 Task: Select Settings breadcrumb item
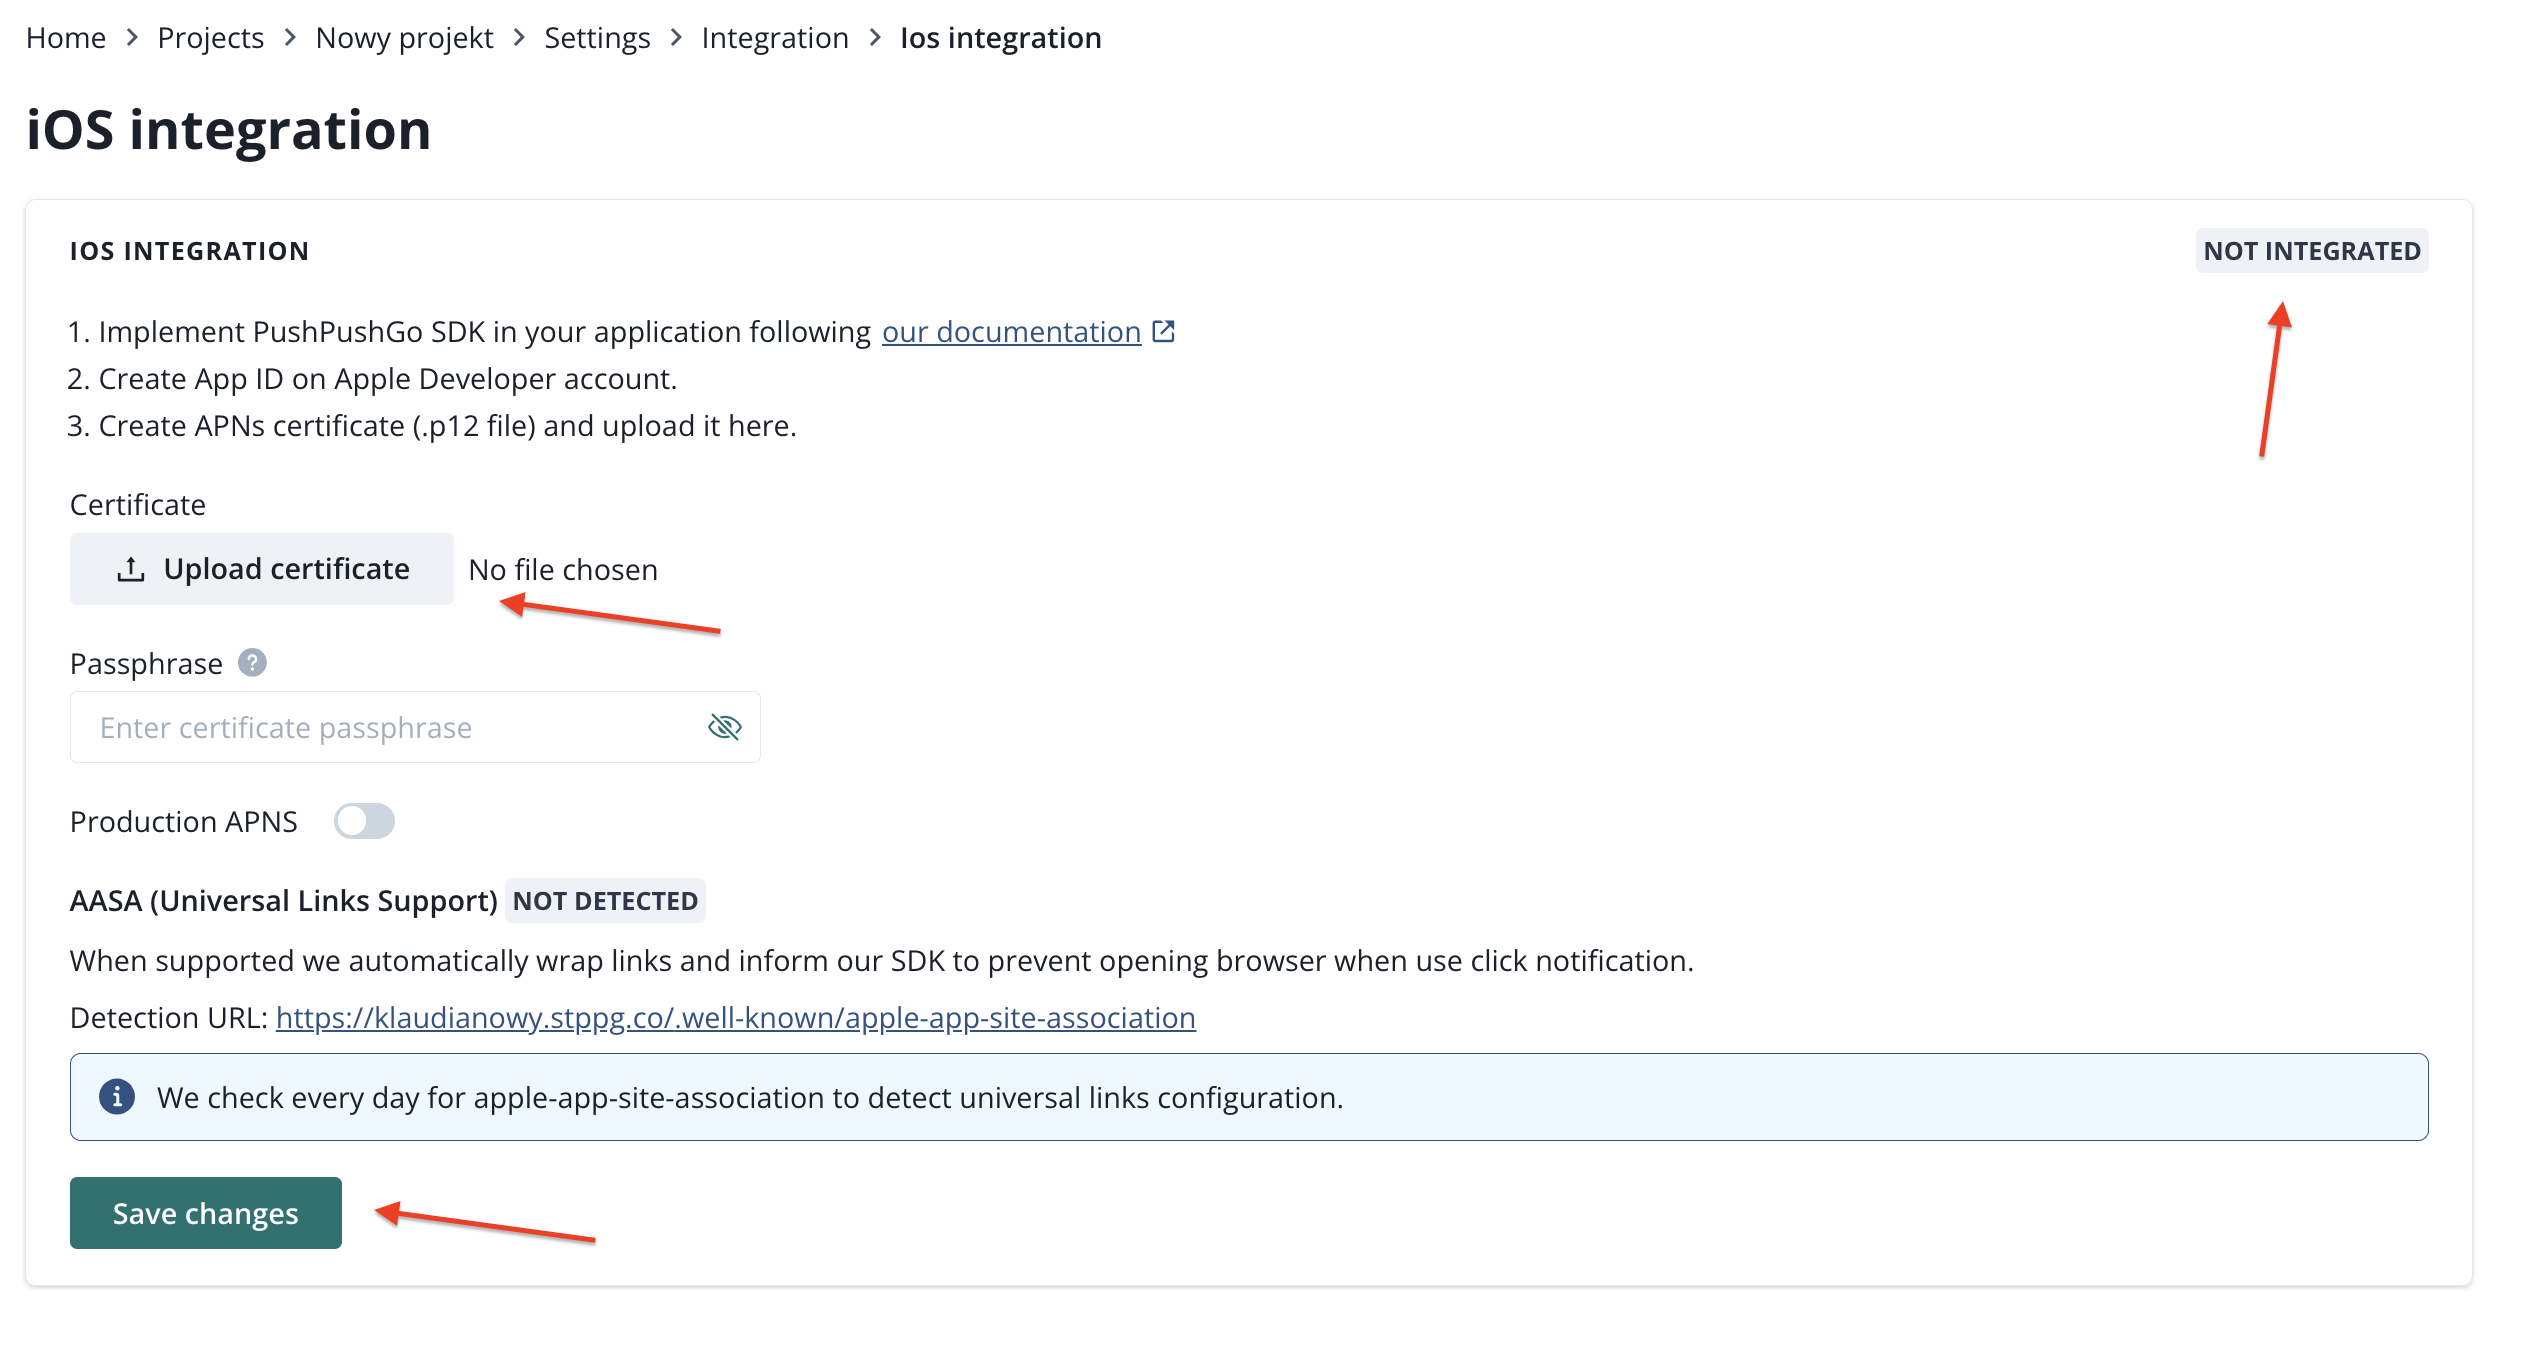click(597, 38)
